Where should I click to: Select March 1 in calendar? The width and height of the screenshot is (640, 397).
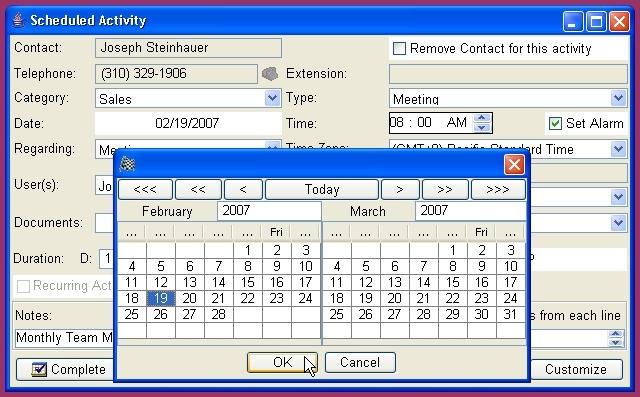pos(453,250)
